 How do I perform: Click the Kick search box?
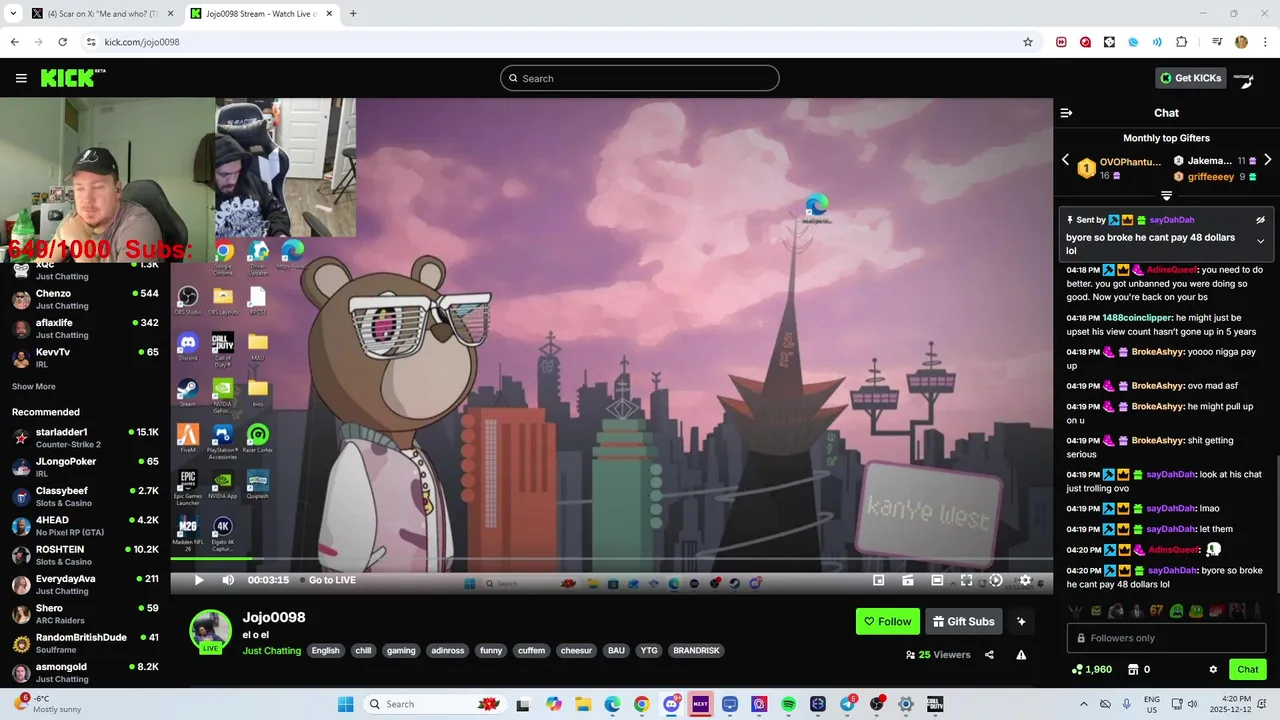pos(640,78)
